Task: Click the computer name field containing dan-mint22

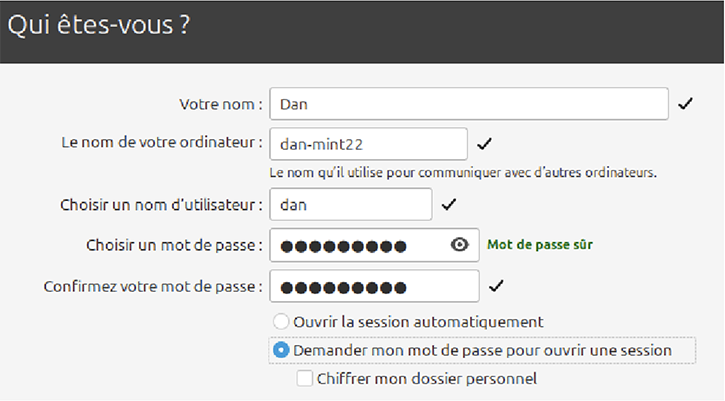Action: click(370, 143)
